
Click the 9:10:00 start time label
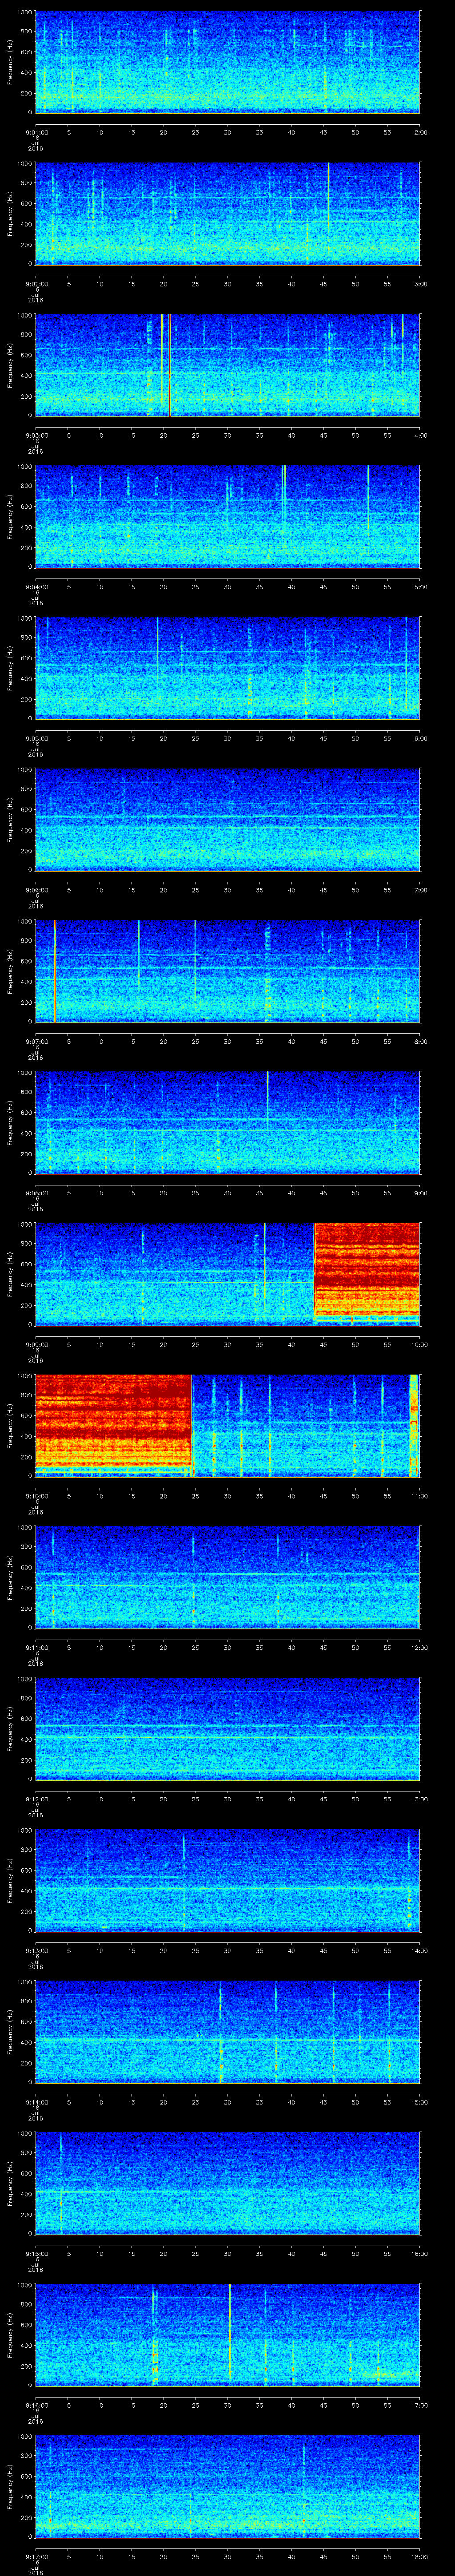pyautogui.click(x=36, y=1495)
